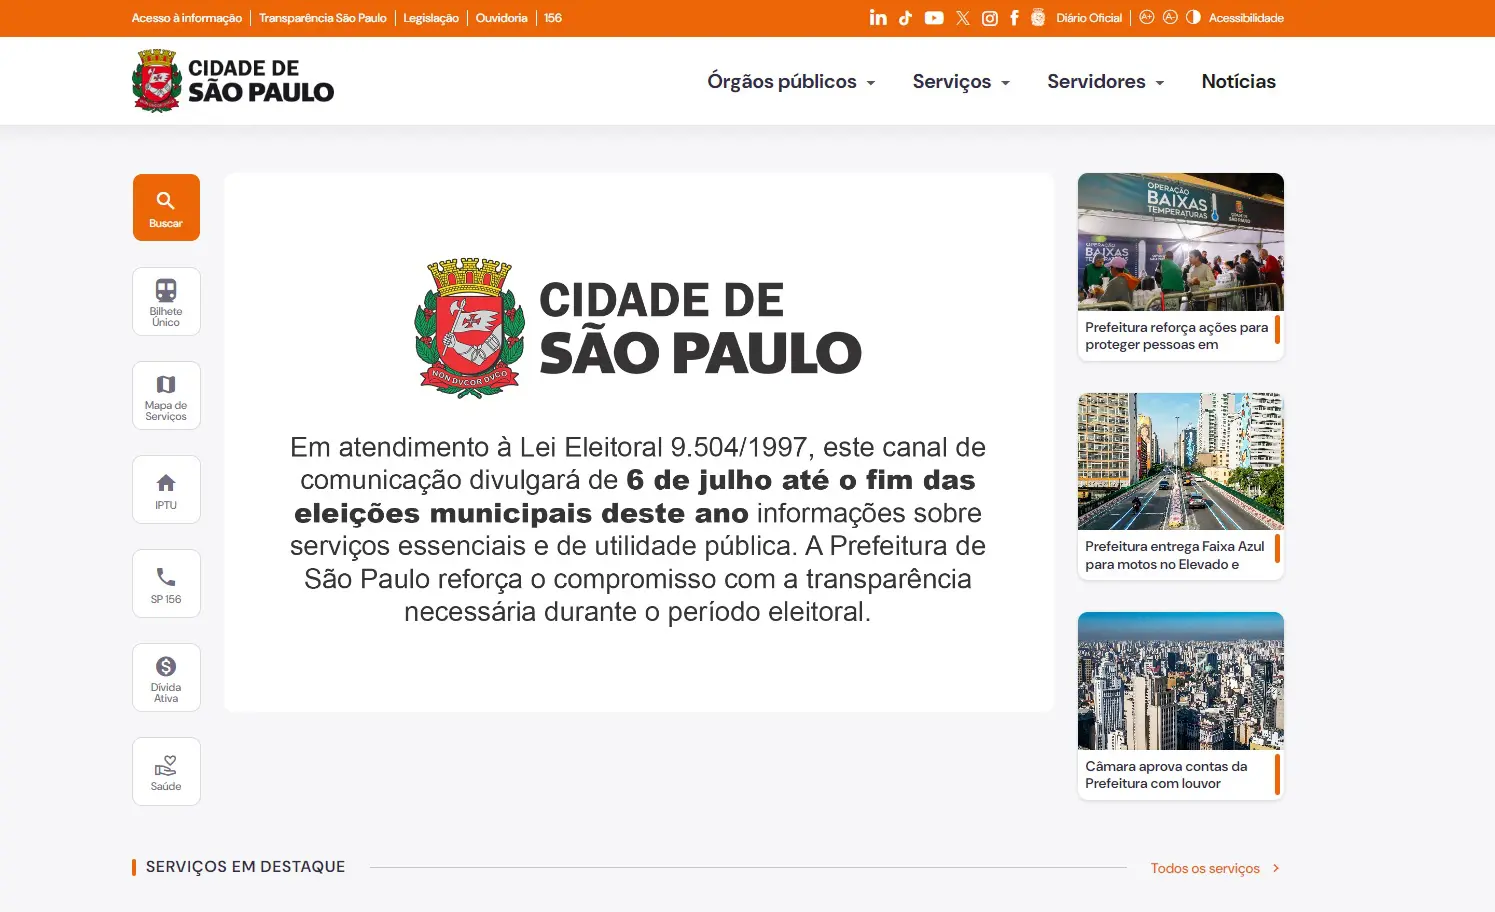The image size is (1495, 912).
Task: Open the Instagram social icon
Action: tap(990, 18)
